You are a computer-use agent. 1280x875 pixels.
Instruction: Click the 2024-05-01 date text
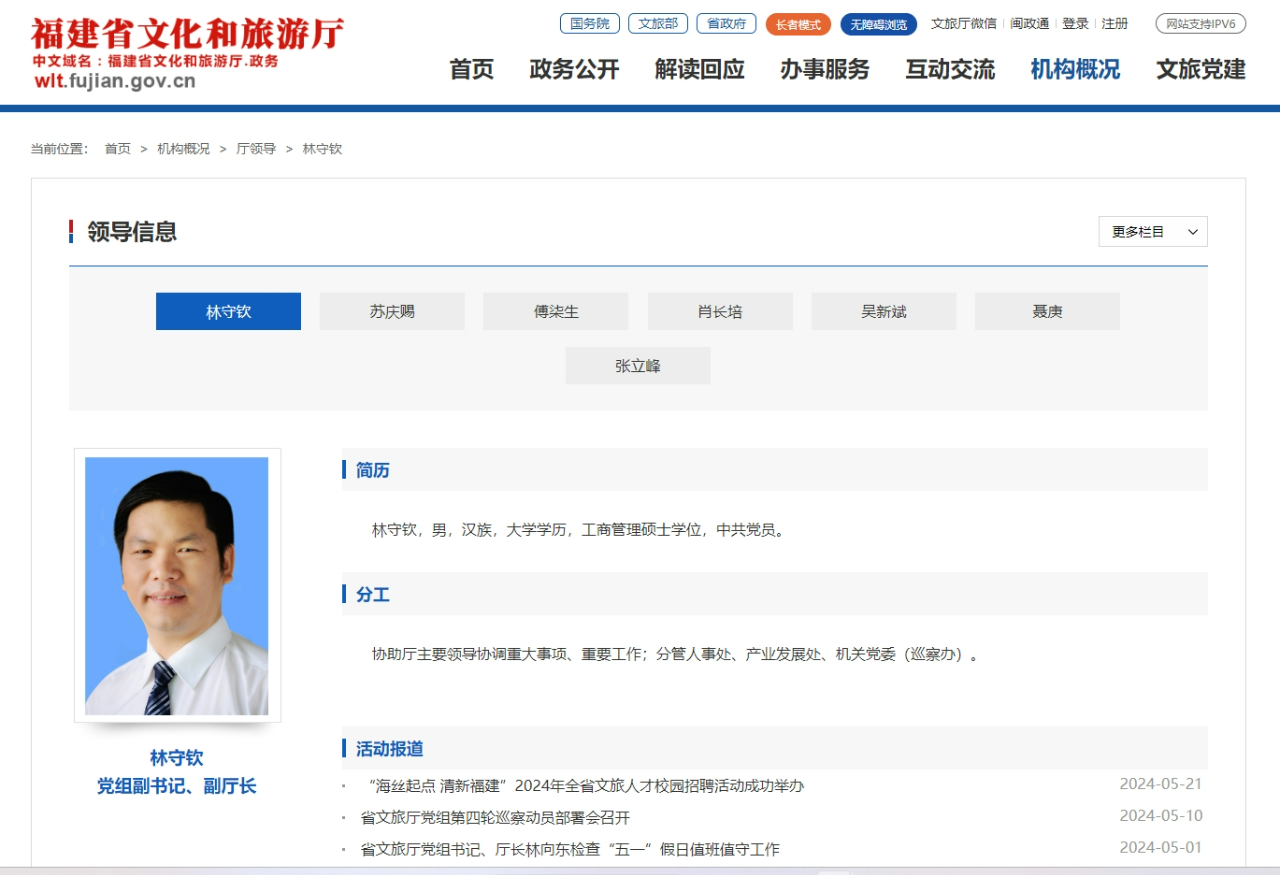coord(1161,848)
